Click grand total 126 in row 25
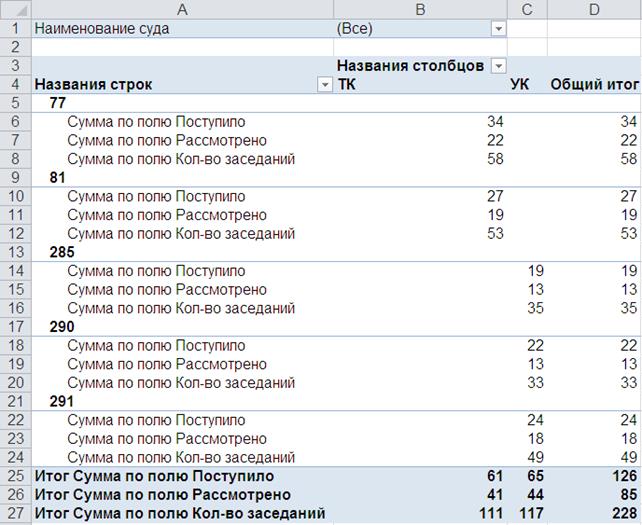This screenshot has height=525, width=642. pyautogui.click(x=624, y=476)
